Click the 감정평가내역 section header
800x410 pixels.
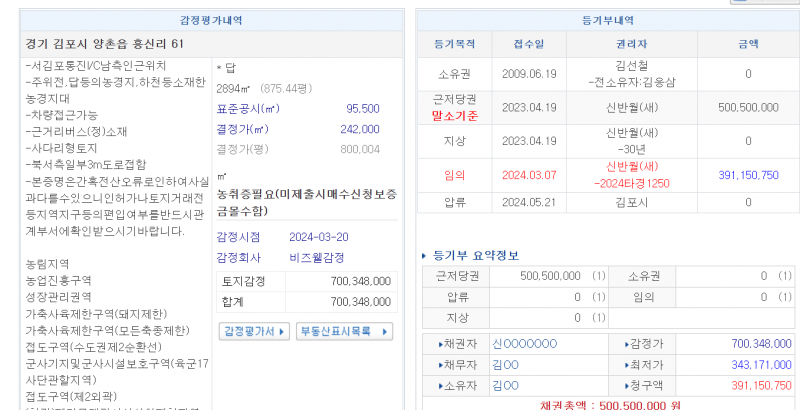[x=209, y=19]
